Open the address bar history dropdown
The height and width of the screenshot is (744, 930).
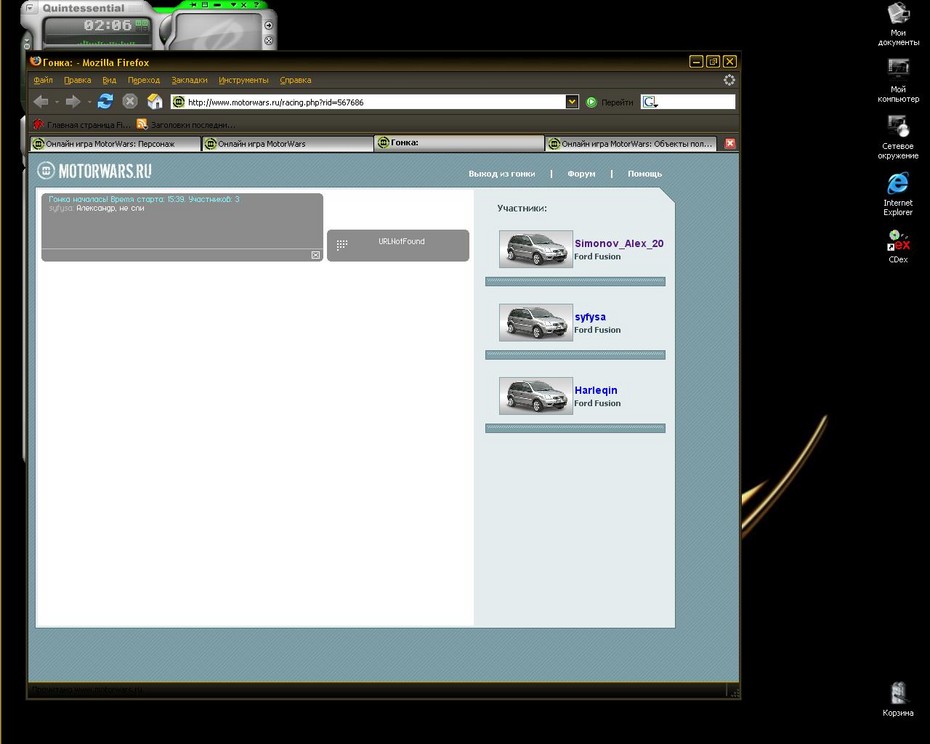click(572, 102)
